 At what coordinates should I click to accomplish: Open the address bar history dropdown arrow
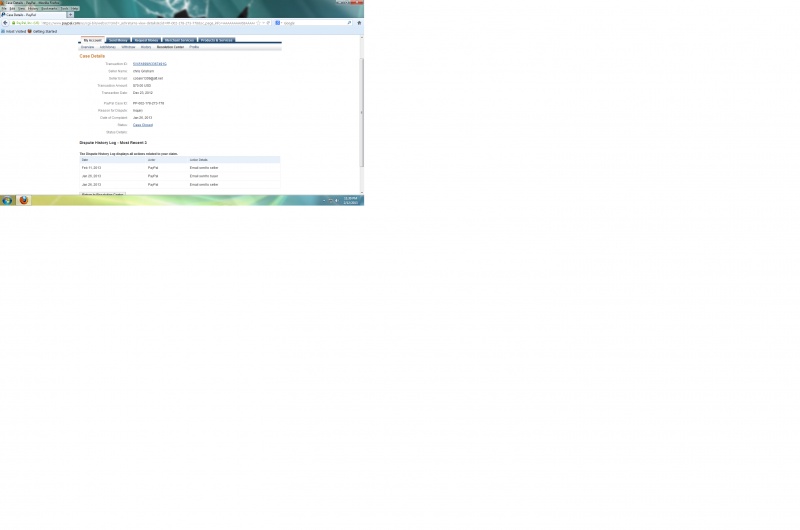[263, 23]
